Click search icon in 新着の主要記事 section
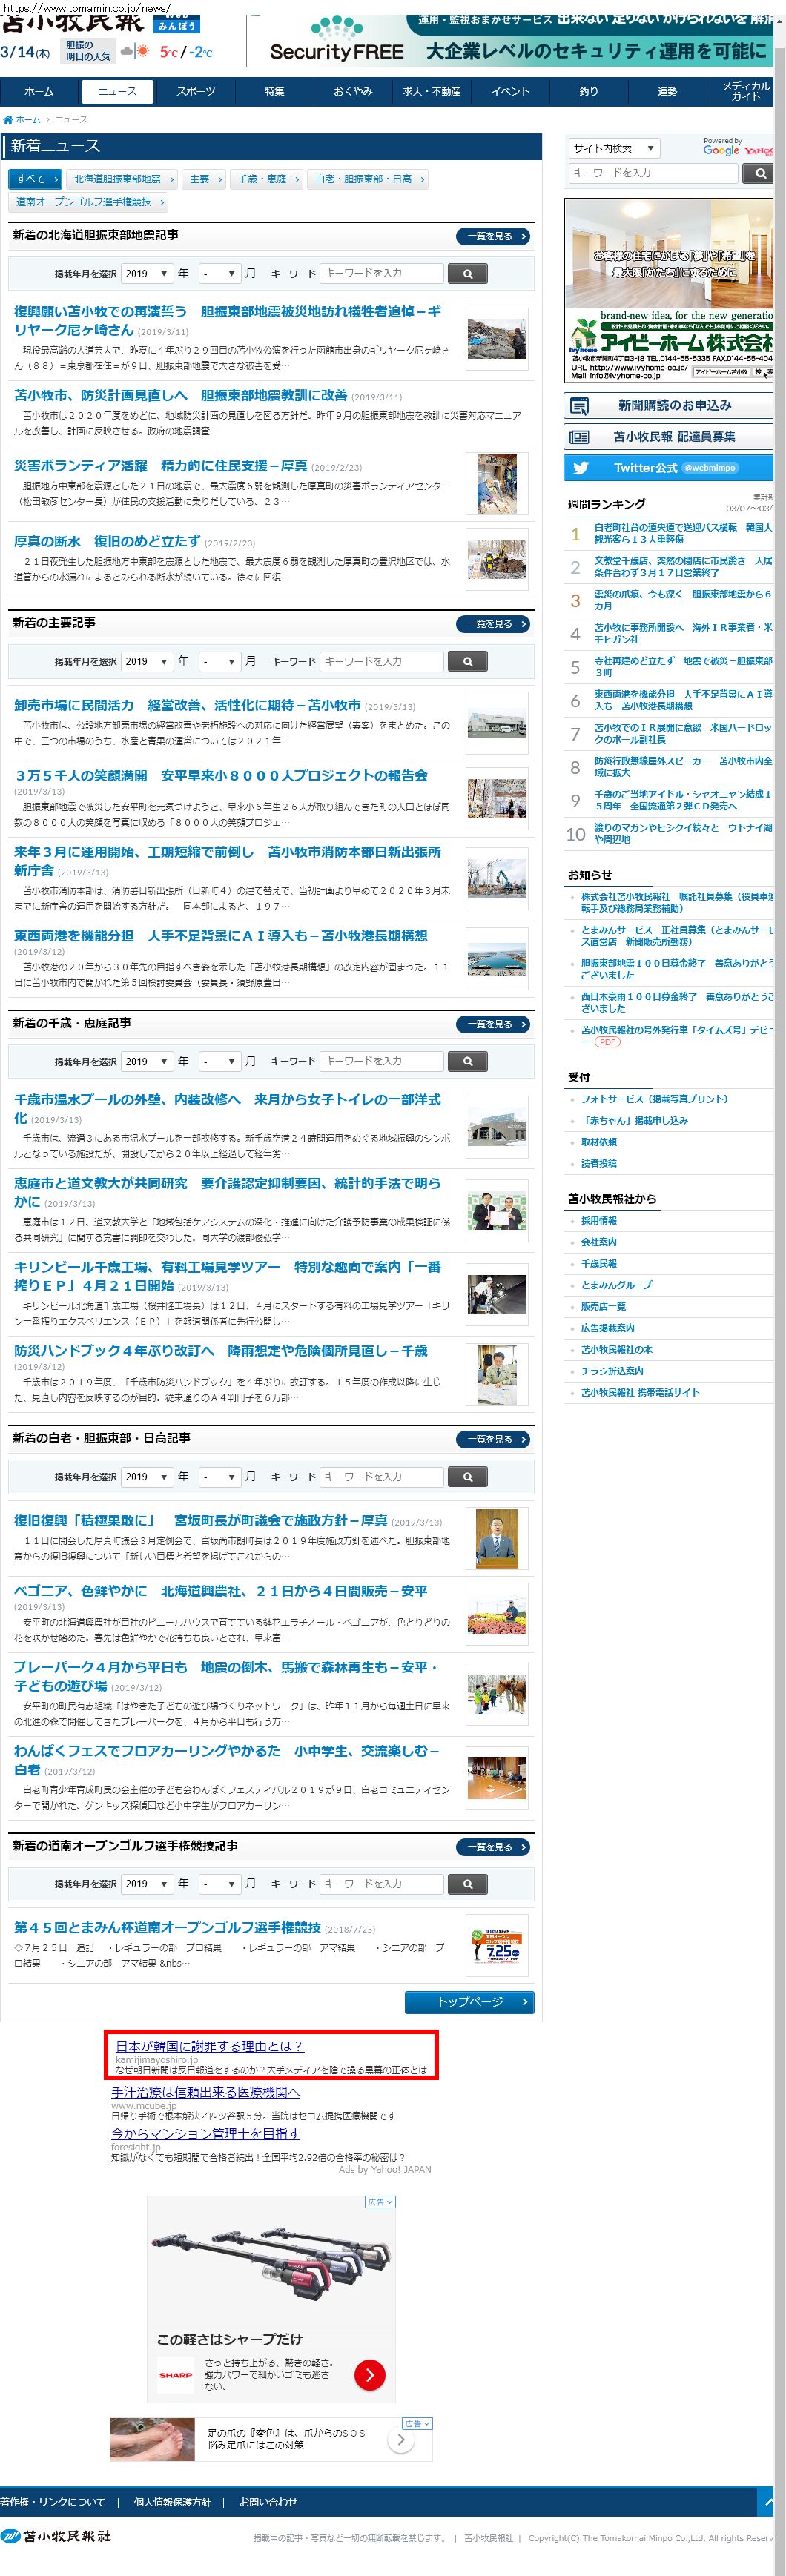 click(467, 661)
